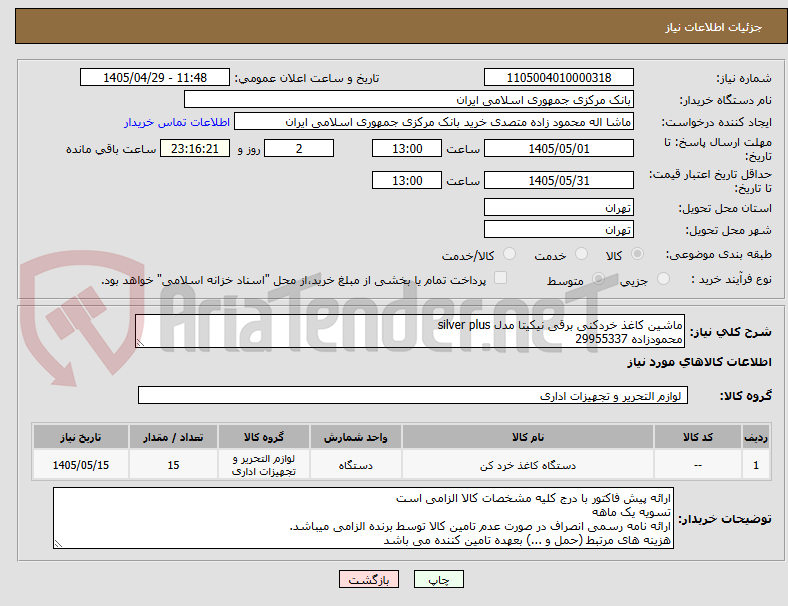Click the remaining time field 23:16:21

point(195,149)
